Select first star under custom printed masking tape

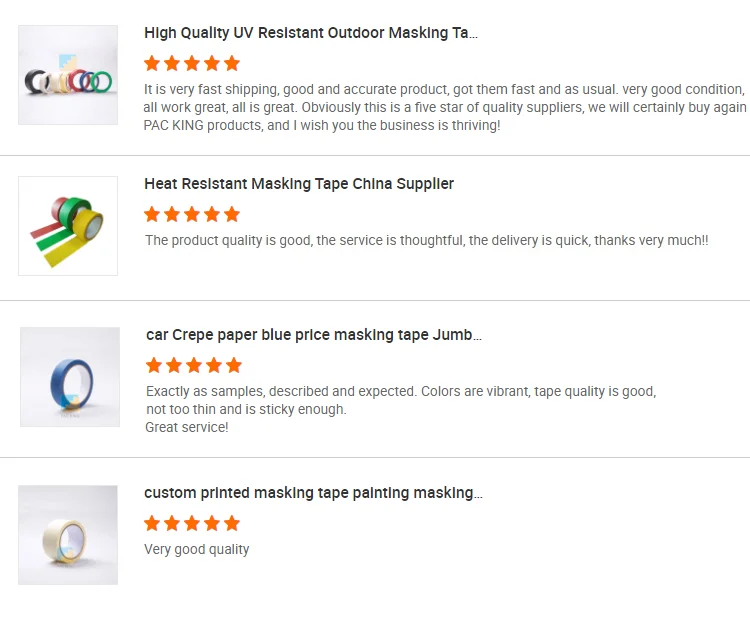click(x=152, y=523)
